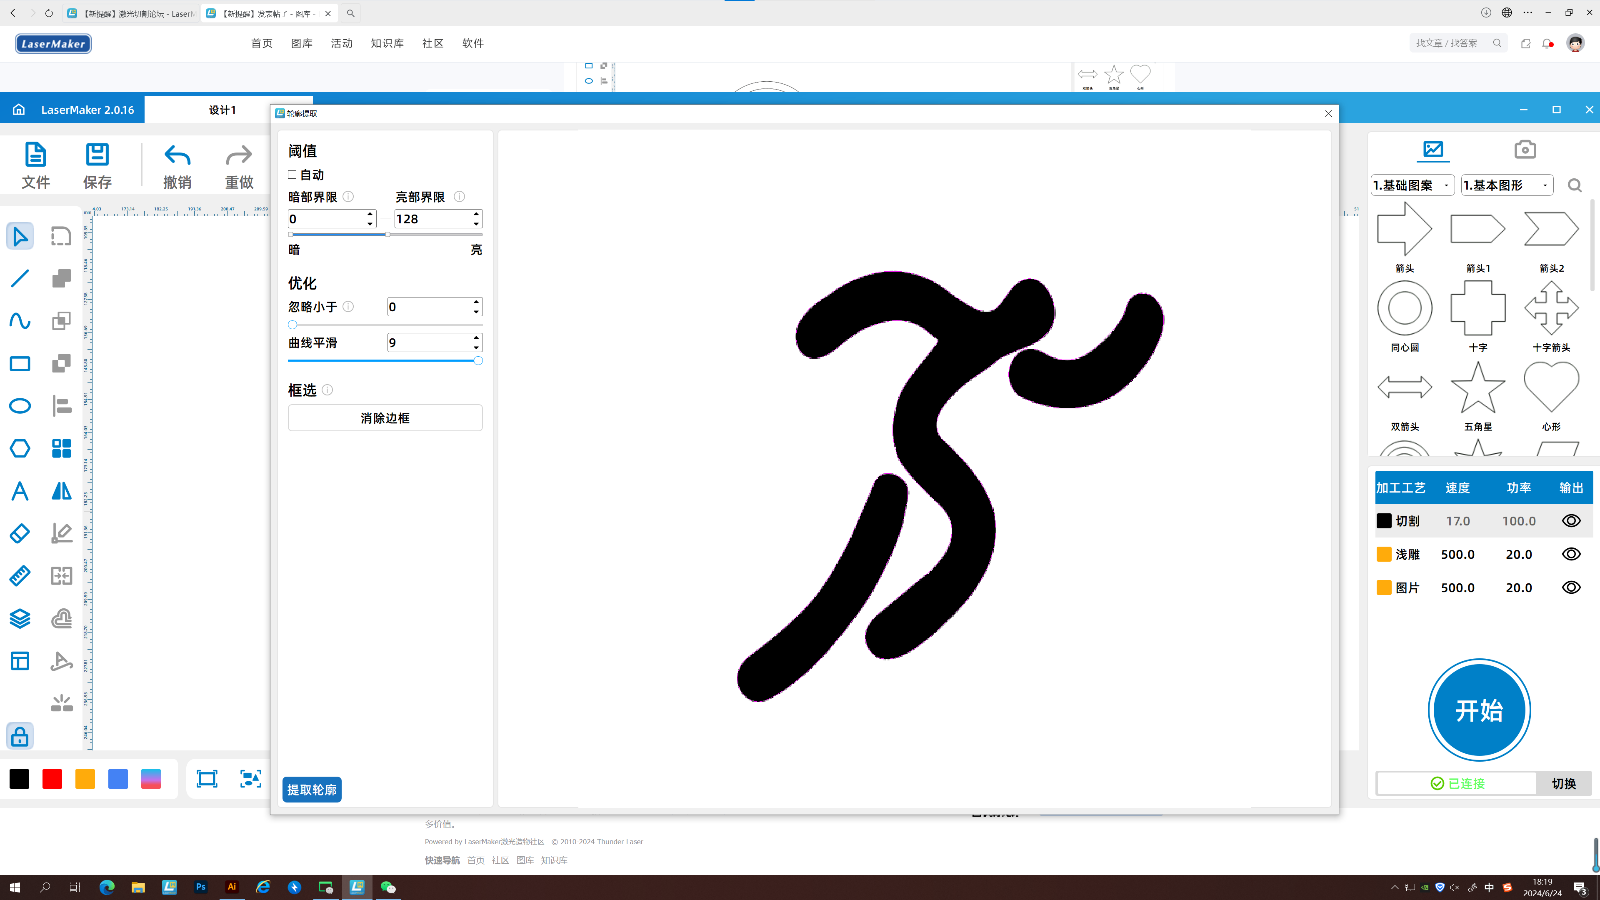The height and width of the screenshot is (900, 1600).
Task: Click the lock icon in the toolbar
Action: pyautogui.click(x=19, y=736)
